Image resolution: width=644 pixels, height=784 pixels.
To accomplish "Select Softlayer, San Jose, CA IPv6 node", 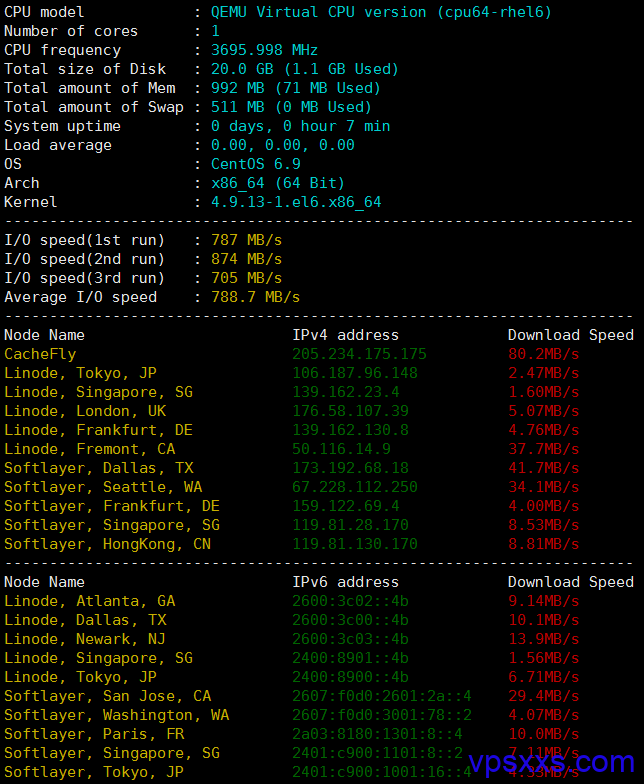I will [108, 696].
